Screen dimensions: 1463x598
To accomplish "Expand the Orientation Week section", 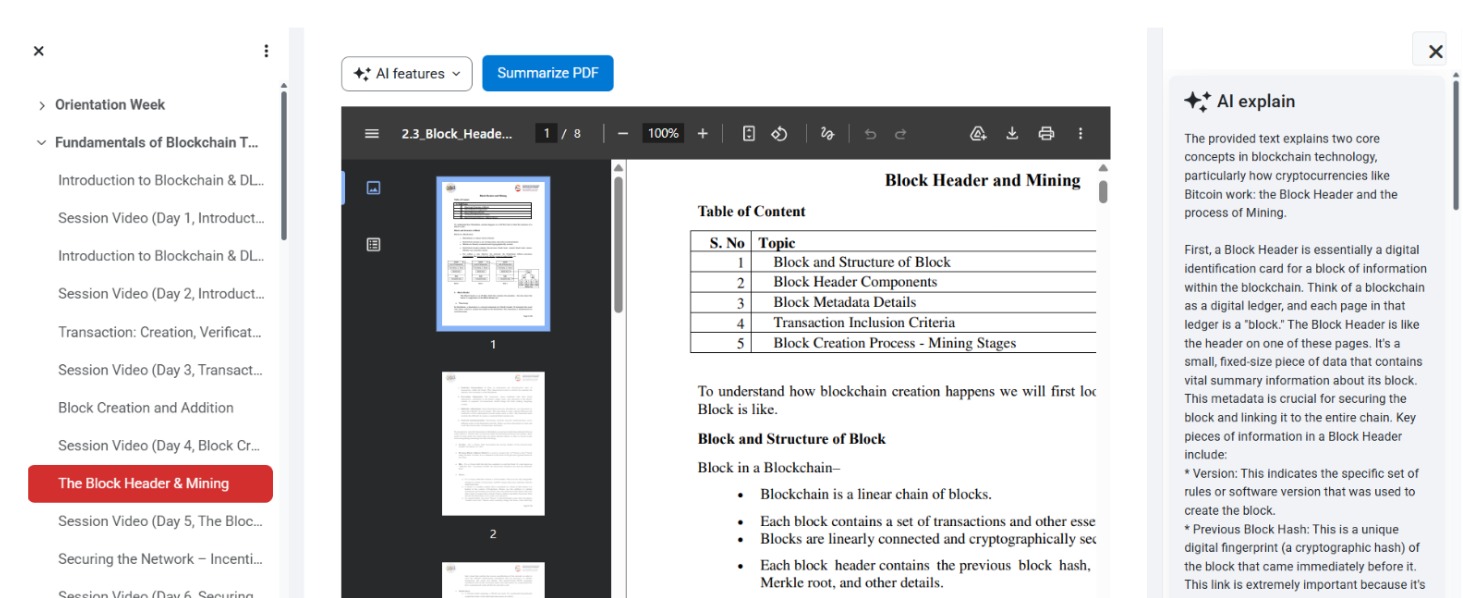I will [x=41, y=105].
